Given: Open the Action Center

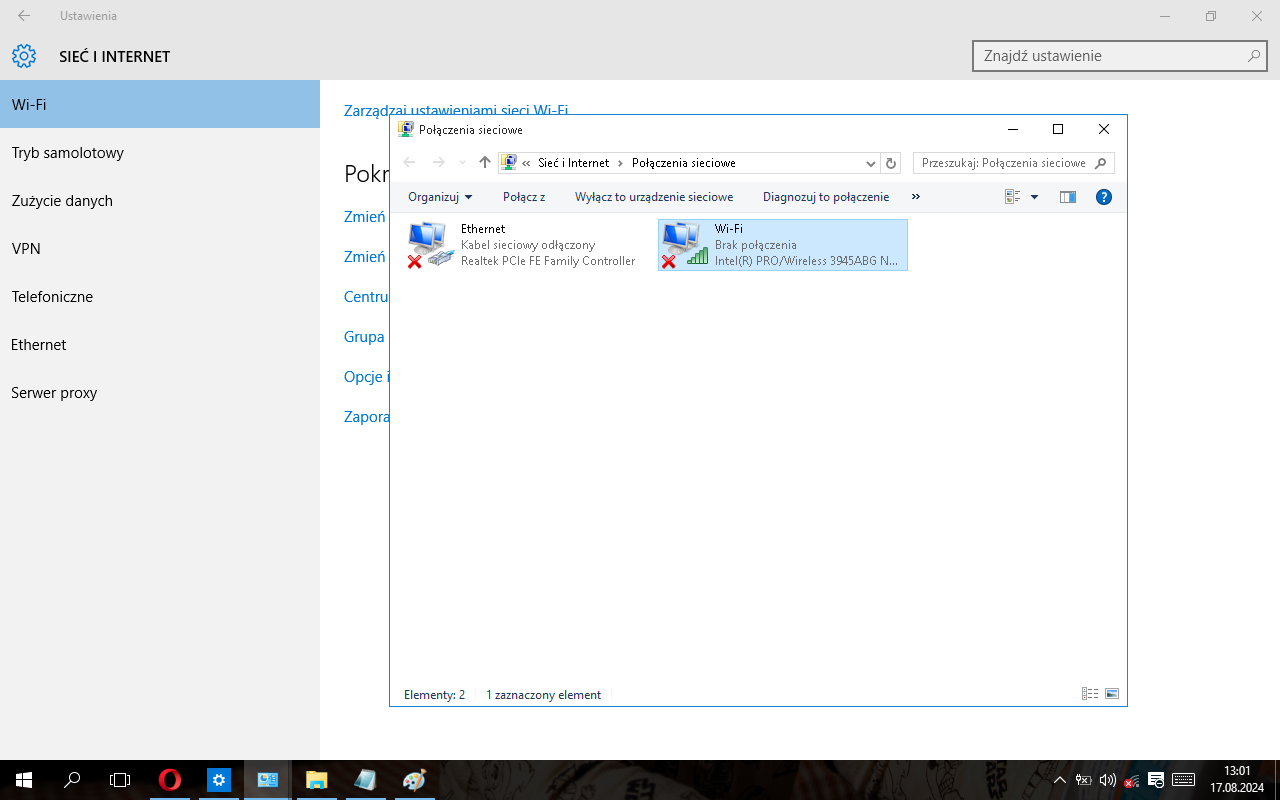Looking at the screenshot, I should [x=1156, y=780].
